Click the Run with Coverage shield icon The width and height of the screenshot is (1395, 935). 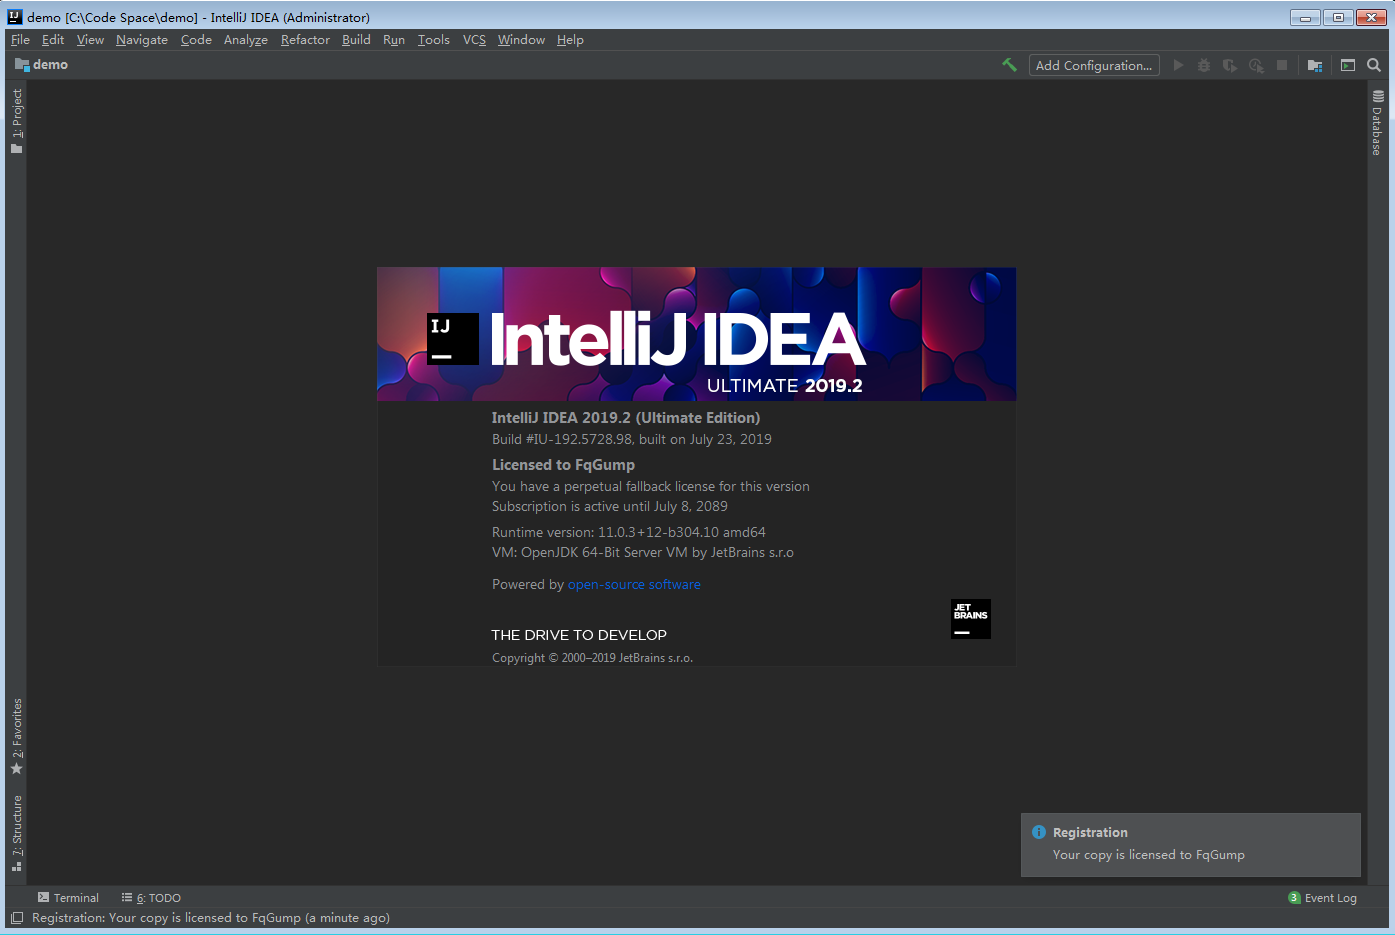(1230, 65)
